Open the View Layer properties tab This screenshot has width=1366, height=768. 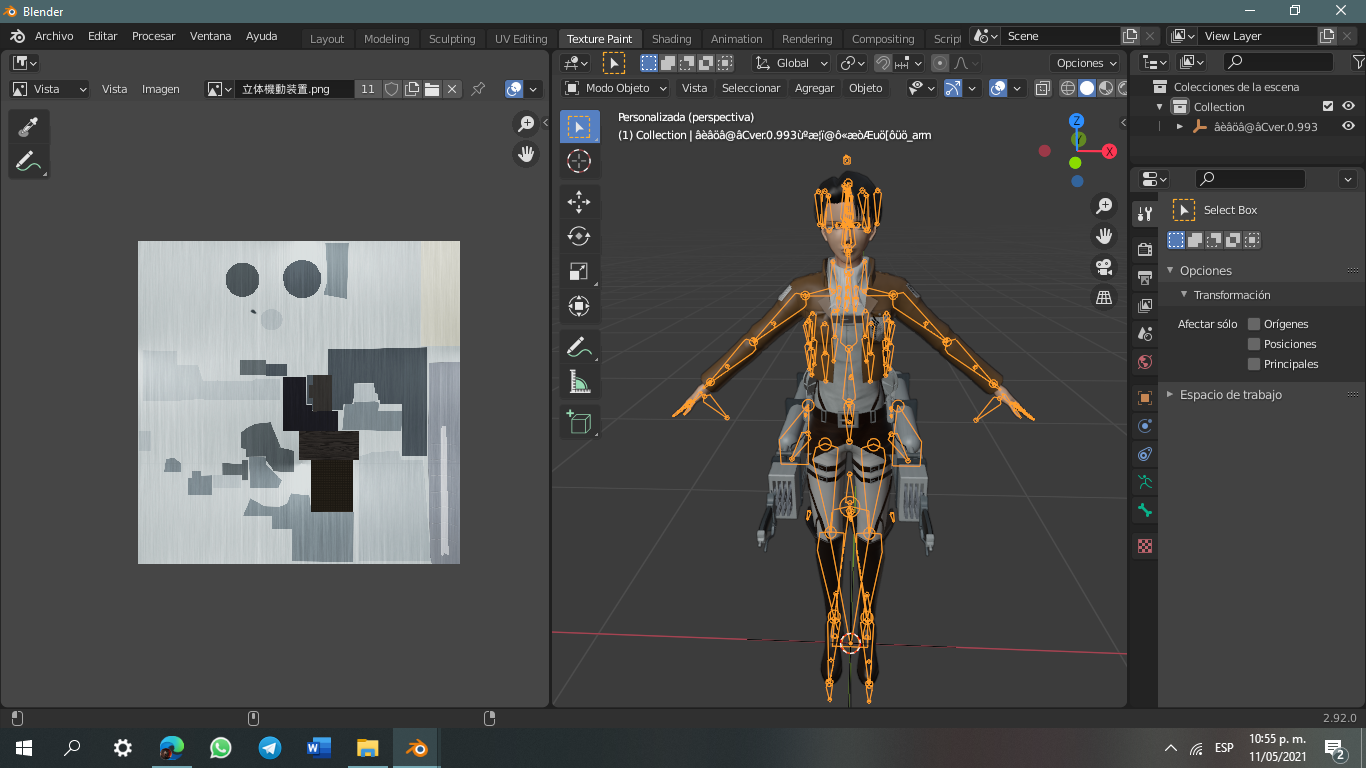point(1145,305)
